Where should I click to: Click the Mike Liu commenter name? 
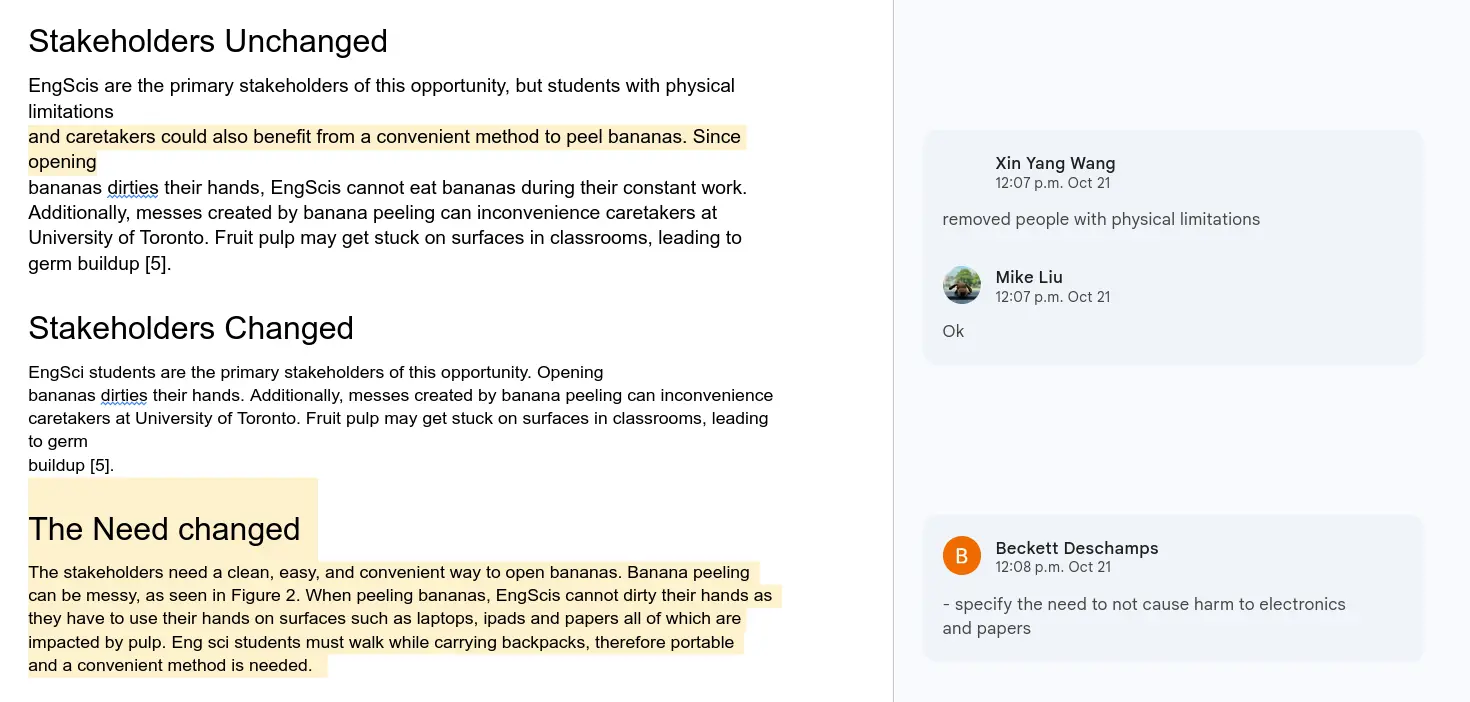[x=1028, y=277]
